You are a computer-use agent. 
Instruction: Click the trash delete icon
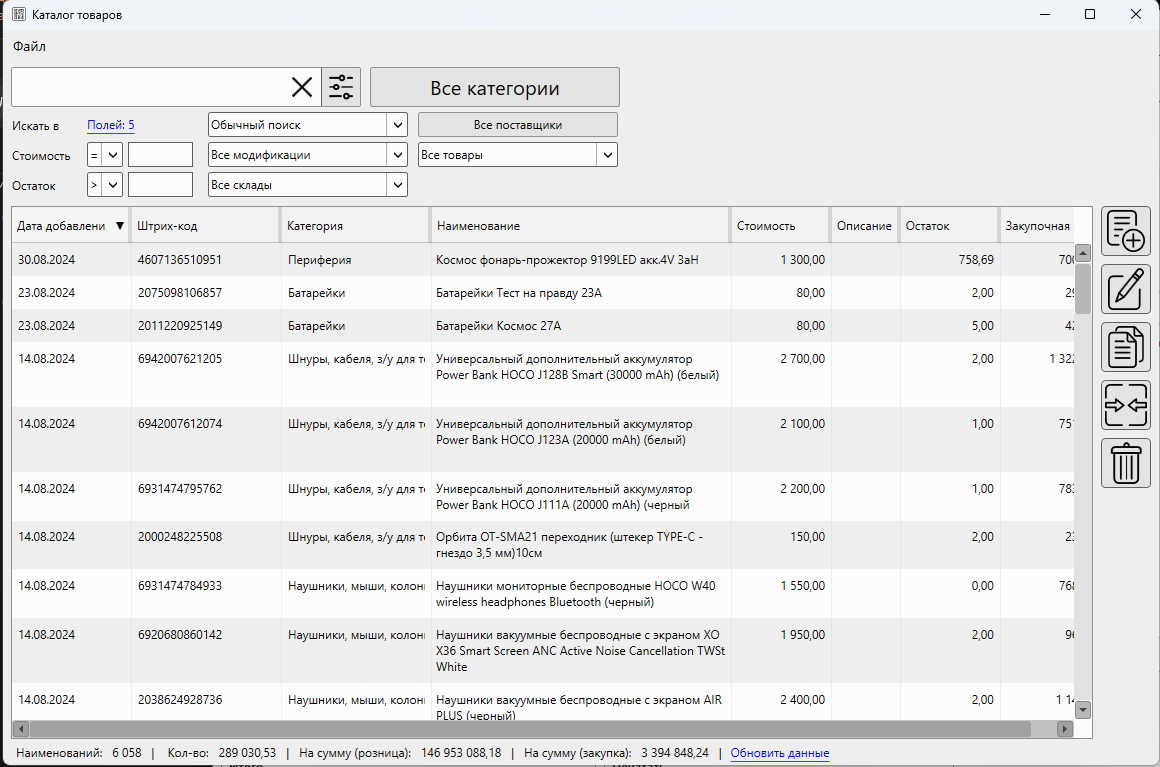(1125, 463)
